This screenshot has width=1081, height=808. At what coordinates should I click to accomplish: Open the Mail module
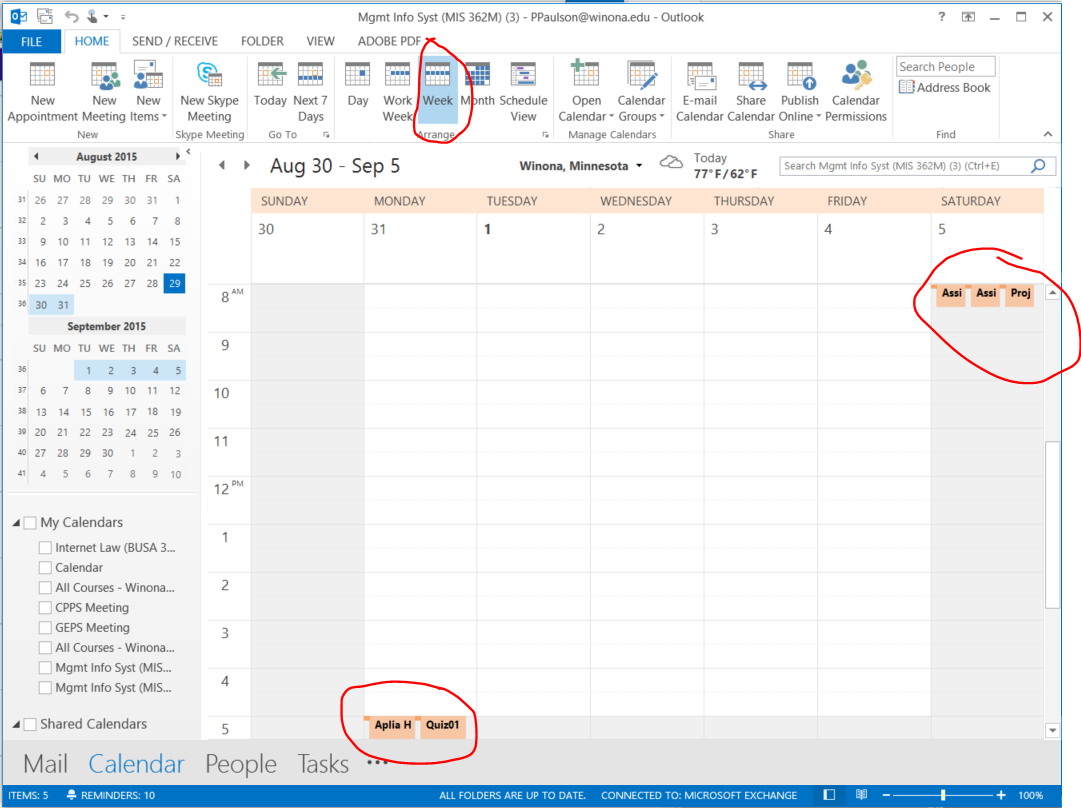click(x=46, y=764)
